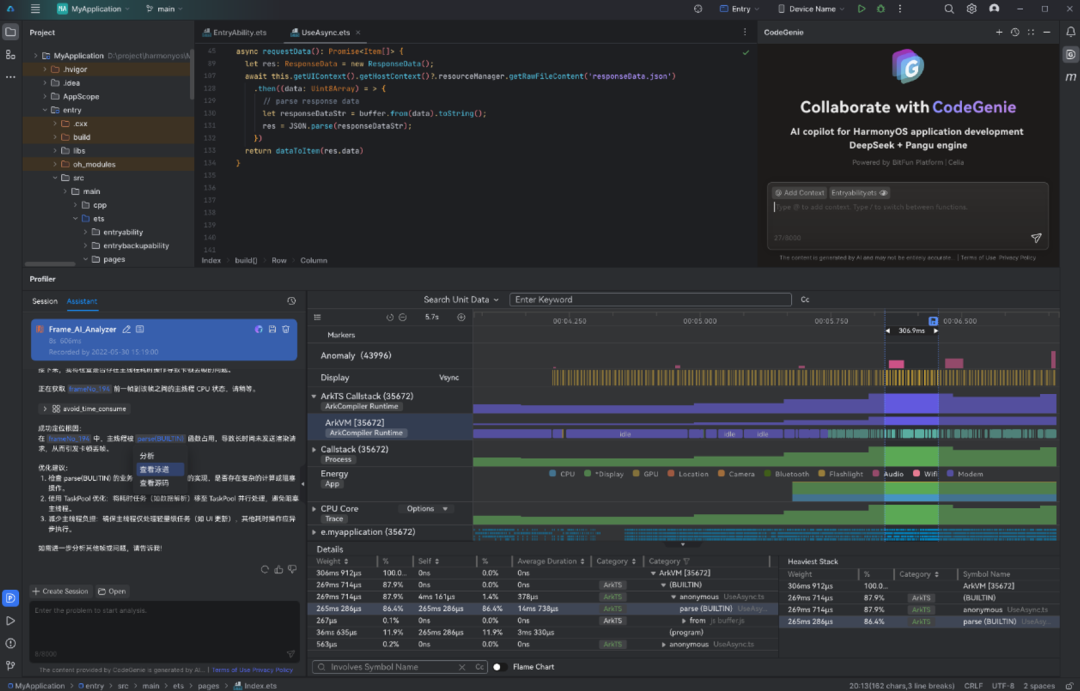Regenerate the assistant response

(264, 569)
